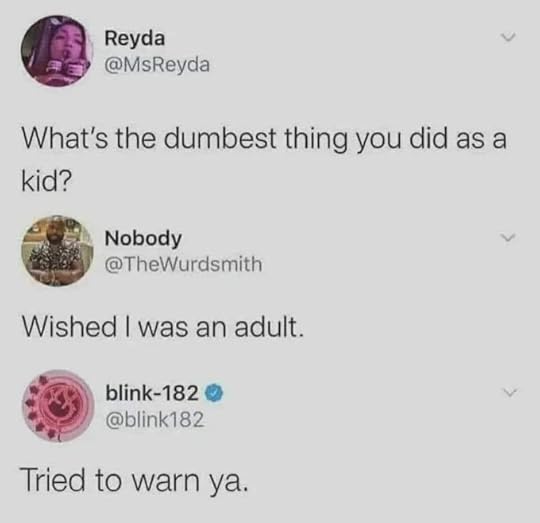This screenshot has width=540, height=523.
Task: Click the word "kid?" in Reyda's tweet
Action: 47,181
